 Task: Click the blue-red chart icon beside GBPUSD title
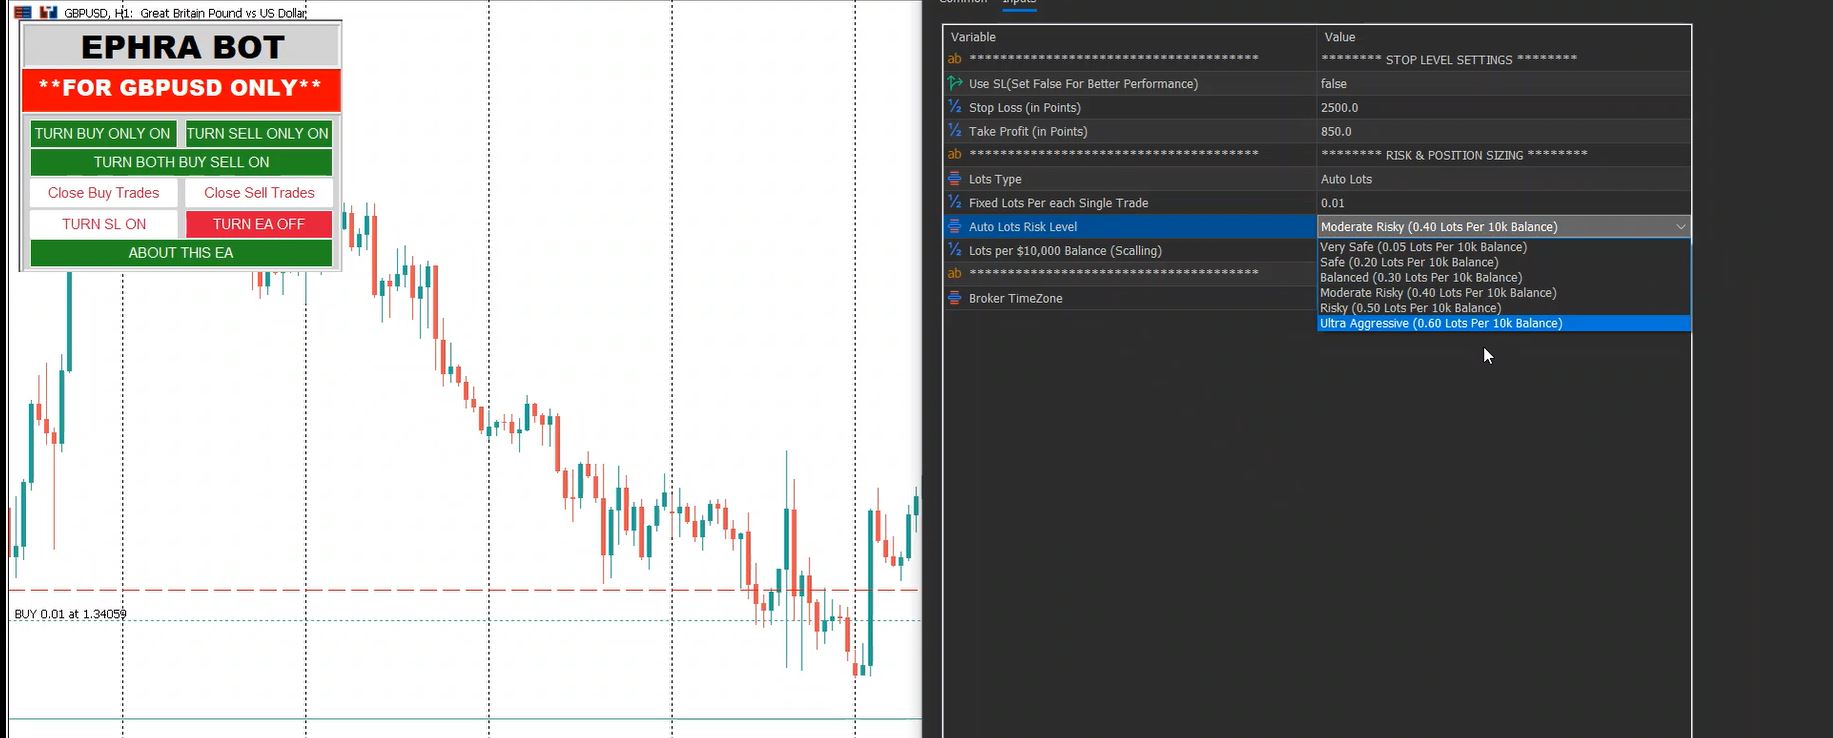point(48,13)
